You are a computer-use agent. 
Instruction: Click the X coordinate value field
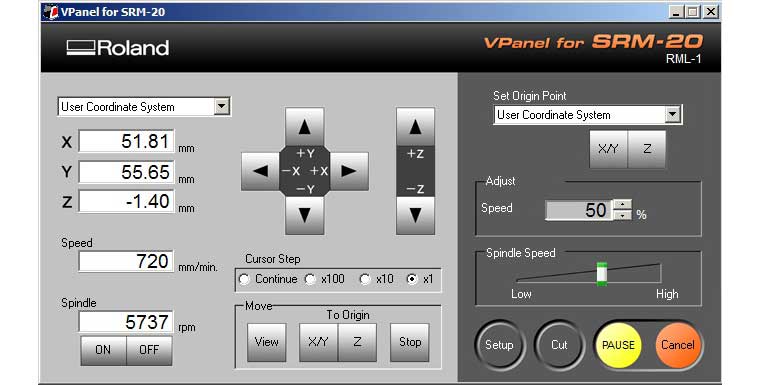click(127, 141)
